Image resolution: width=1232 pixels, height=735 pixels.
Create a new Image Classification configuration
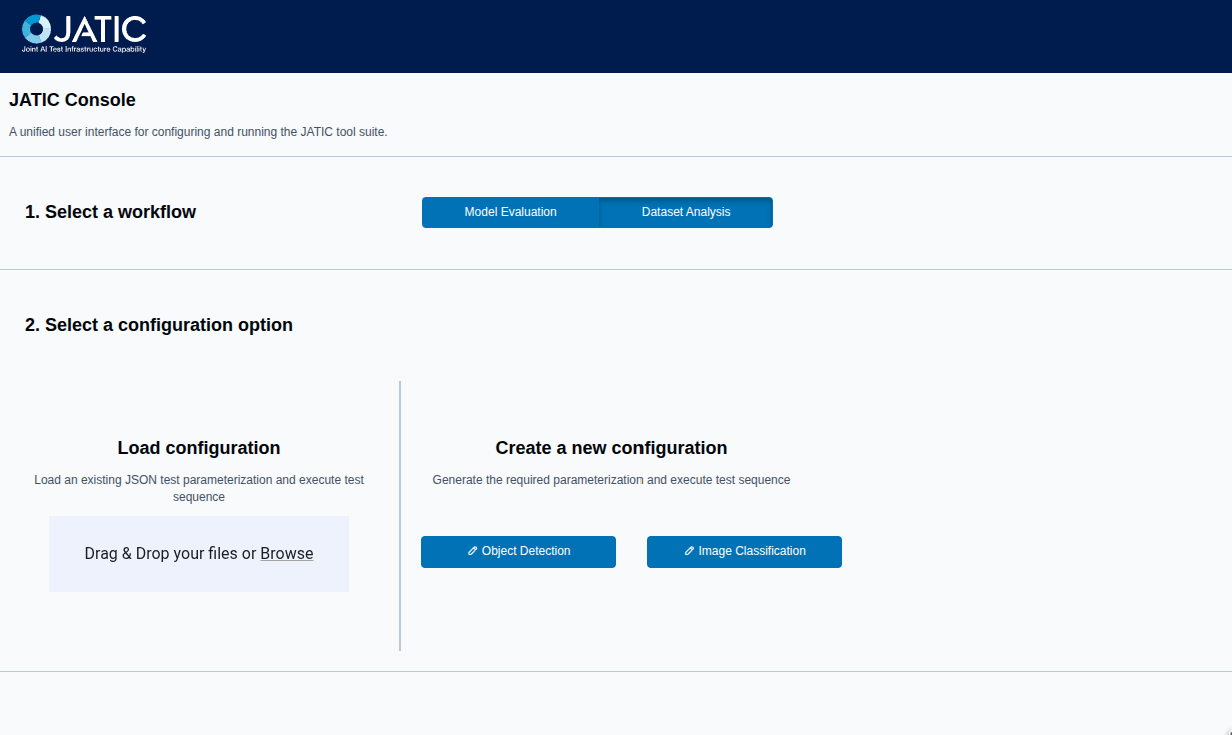[x=744, y=551]
